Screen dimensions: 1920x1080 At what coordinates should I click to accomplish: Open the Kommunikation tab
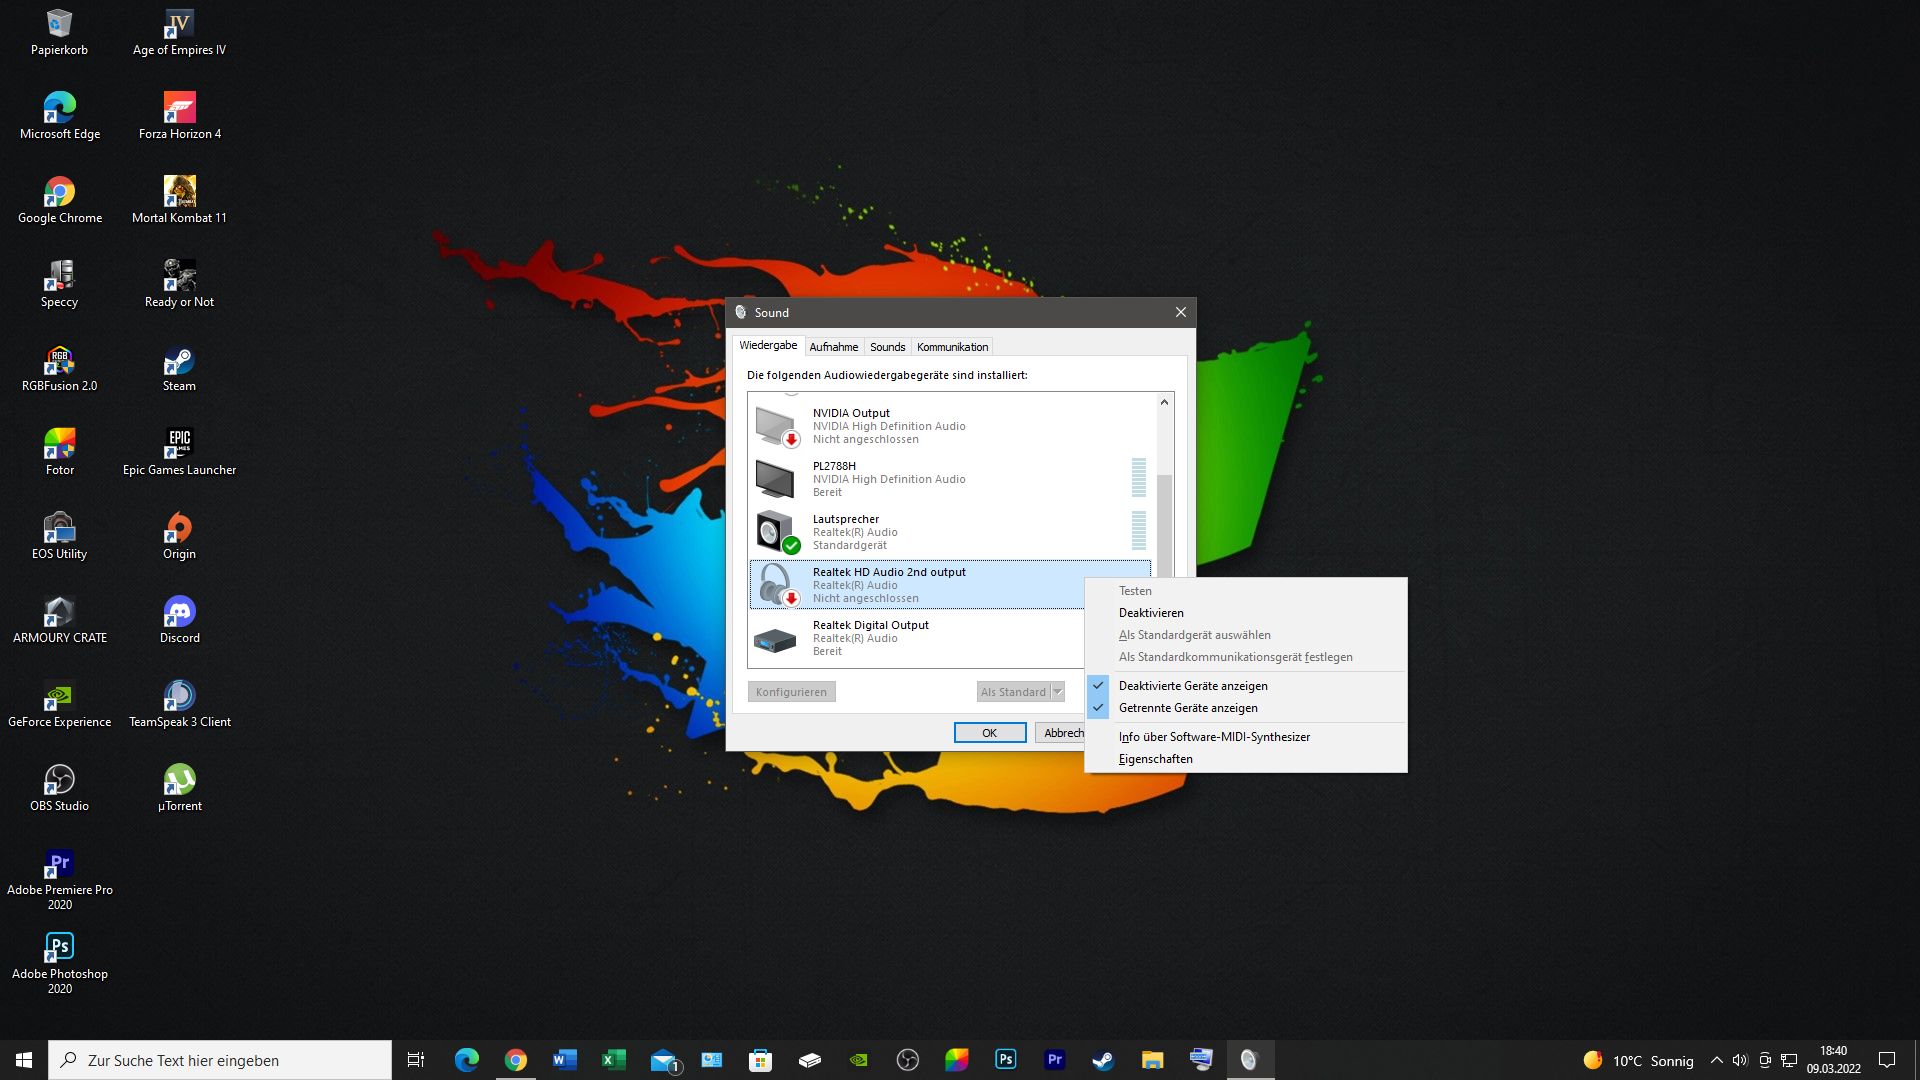952,347
